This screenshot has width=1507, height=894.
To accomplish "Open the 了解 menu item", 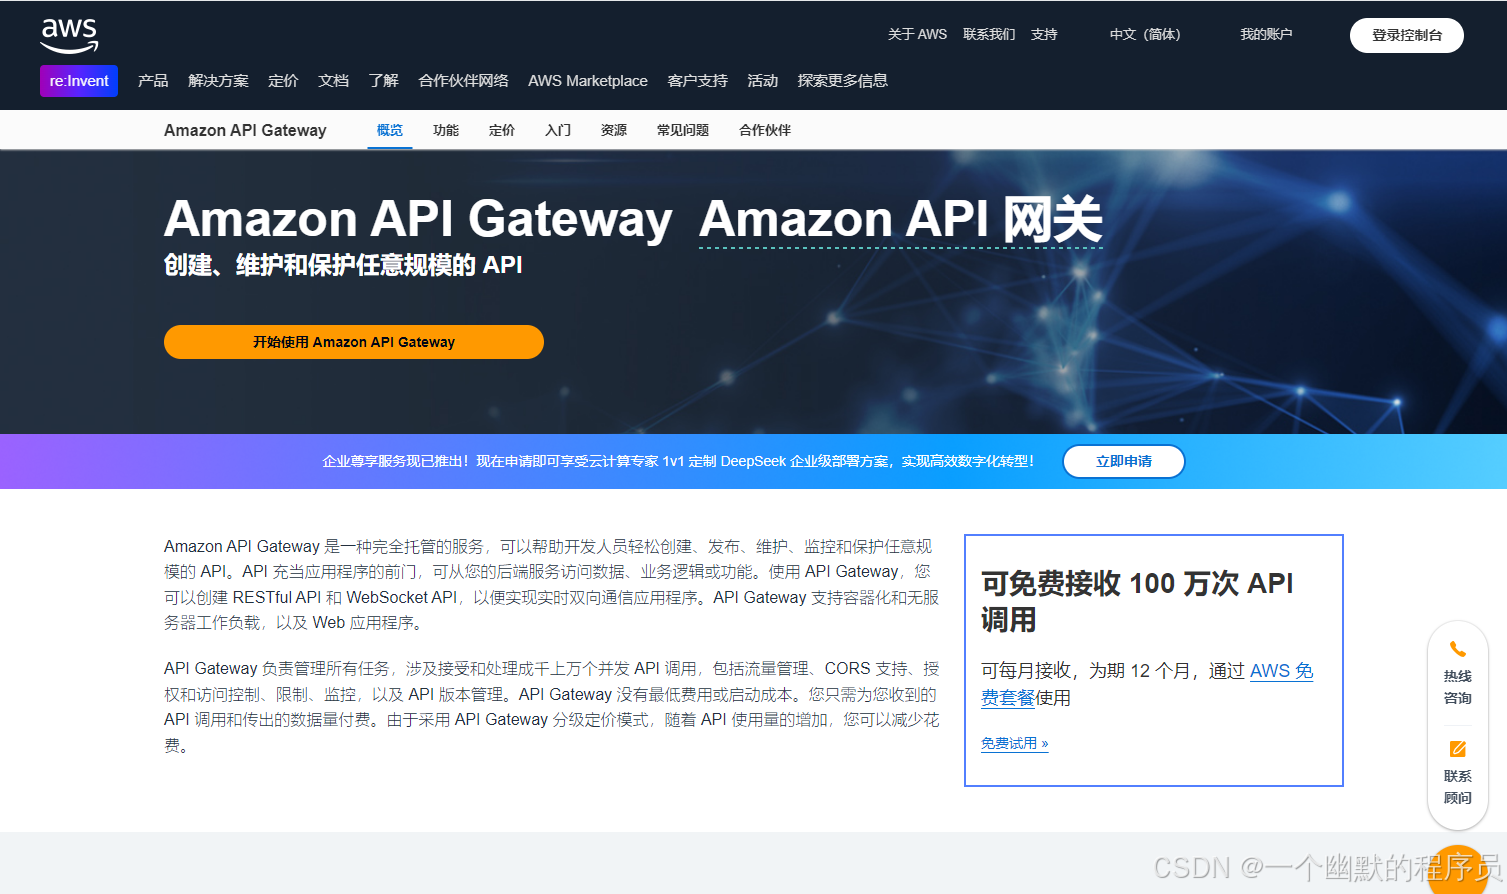I will (x=383, y=81).
